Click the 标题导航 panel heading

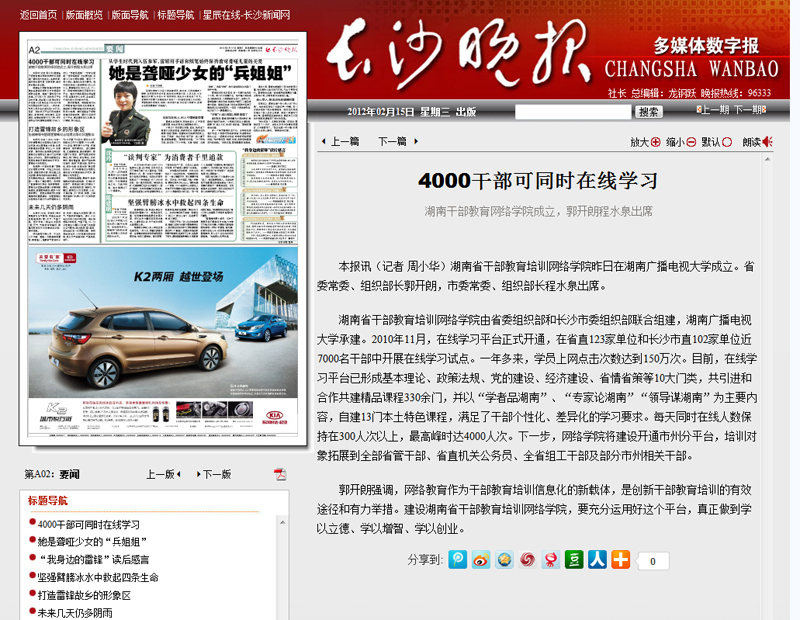point(47,501)
